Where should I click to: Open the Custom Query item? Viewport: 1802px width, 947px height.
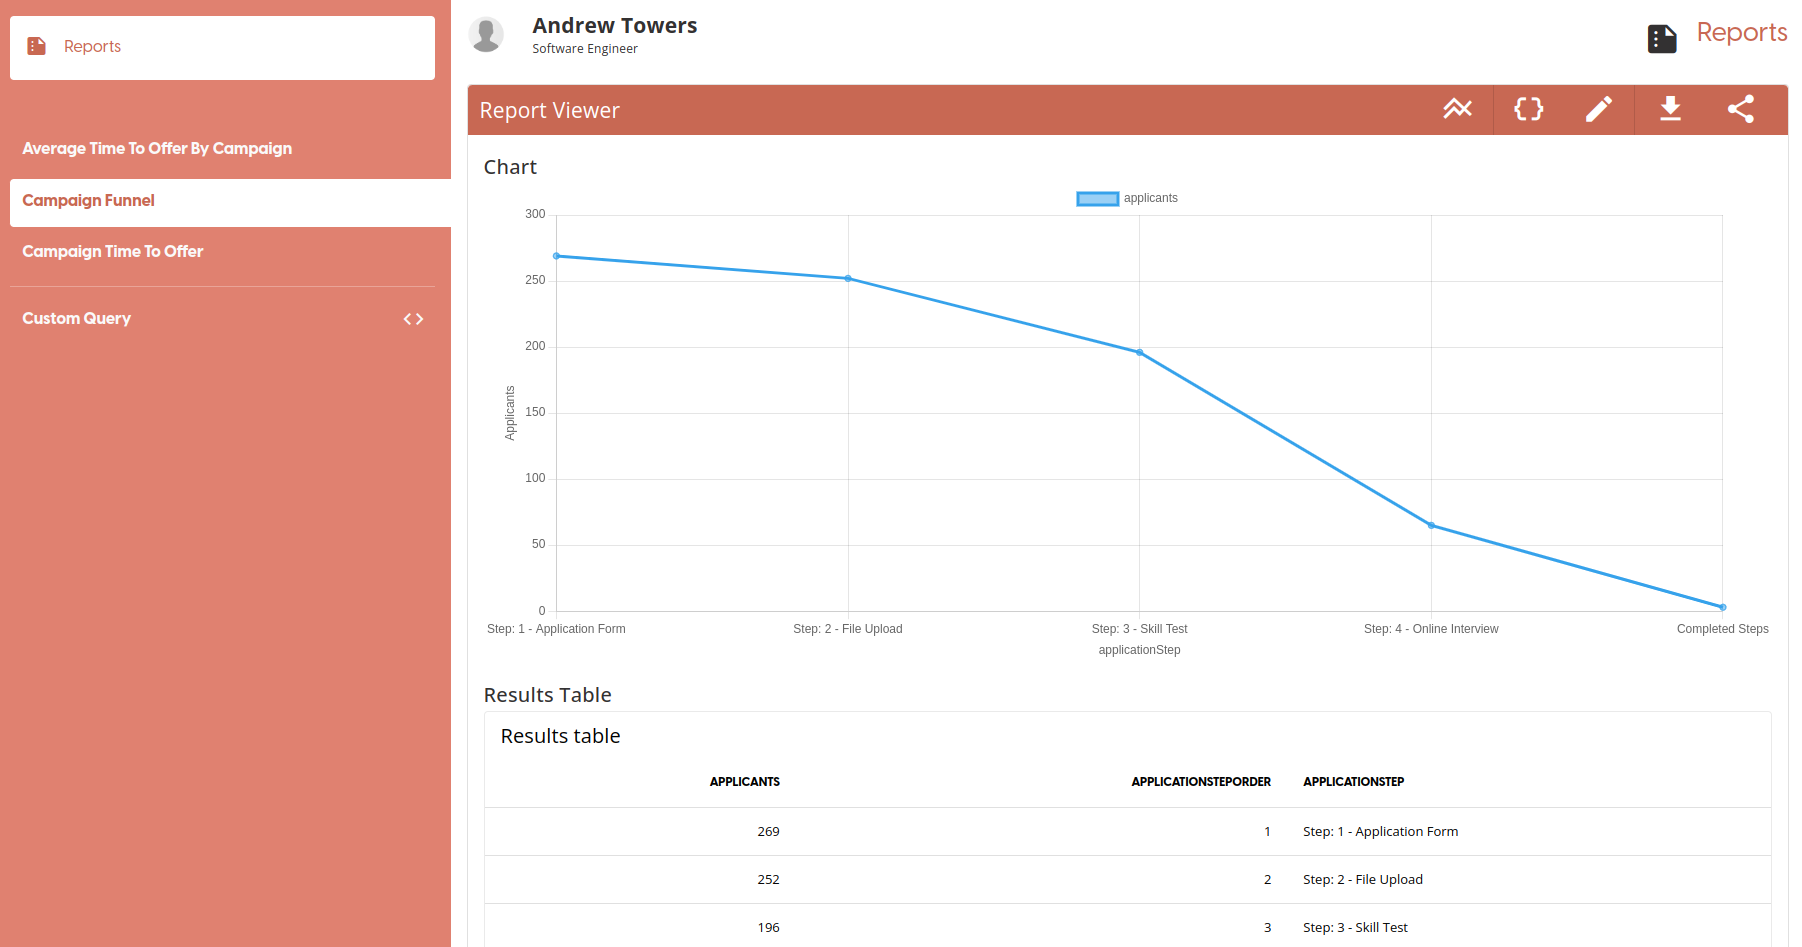(x=77, y=319)
